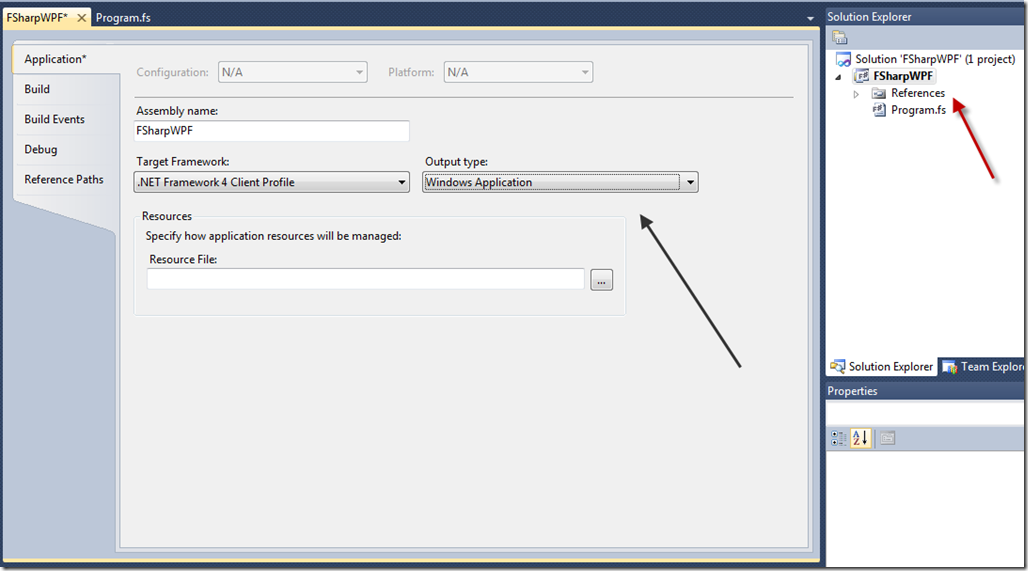Image resolution: width=1028 pixels, height=571 pixels.
Task: Click the References folder icon
Action: tap(879, 93)
